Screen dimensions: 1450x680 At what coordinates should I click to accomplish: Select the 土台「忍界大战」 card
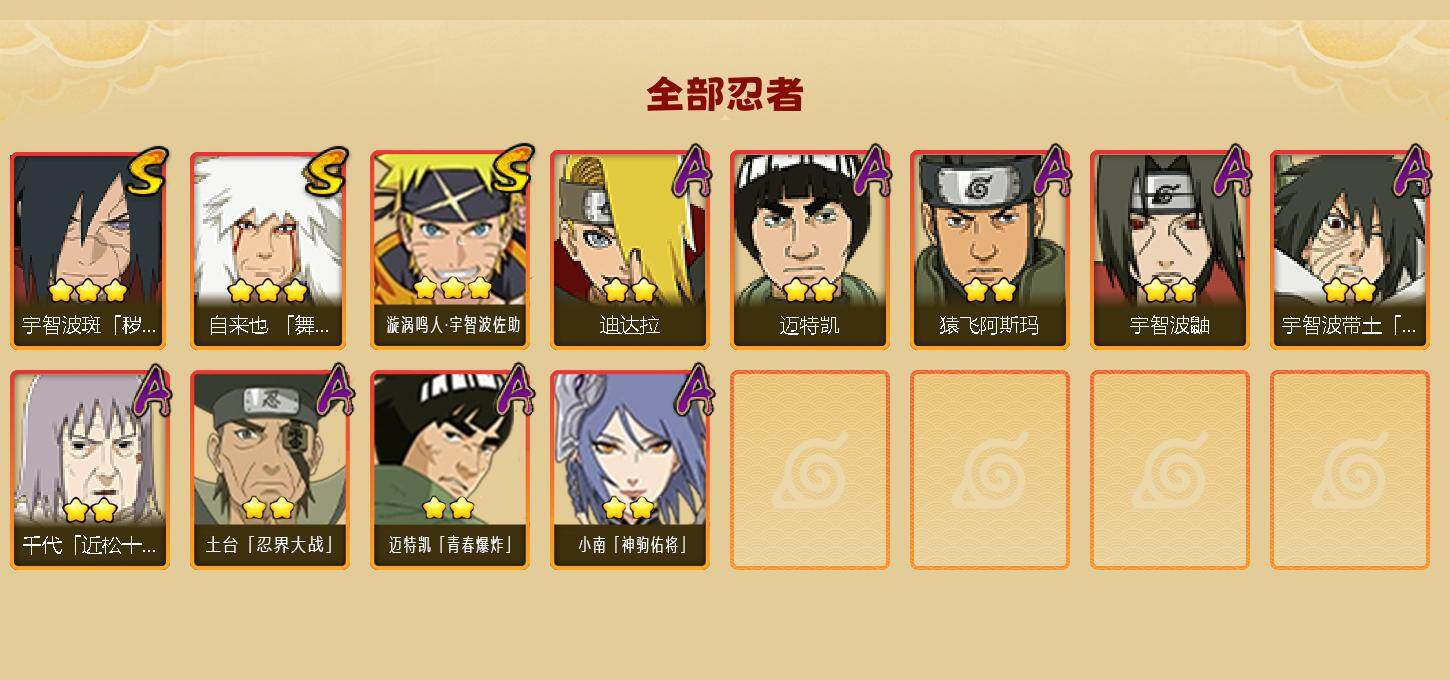[x=270, y=470]
